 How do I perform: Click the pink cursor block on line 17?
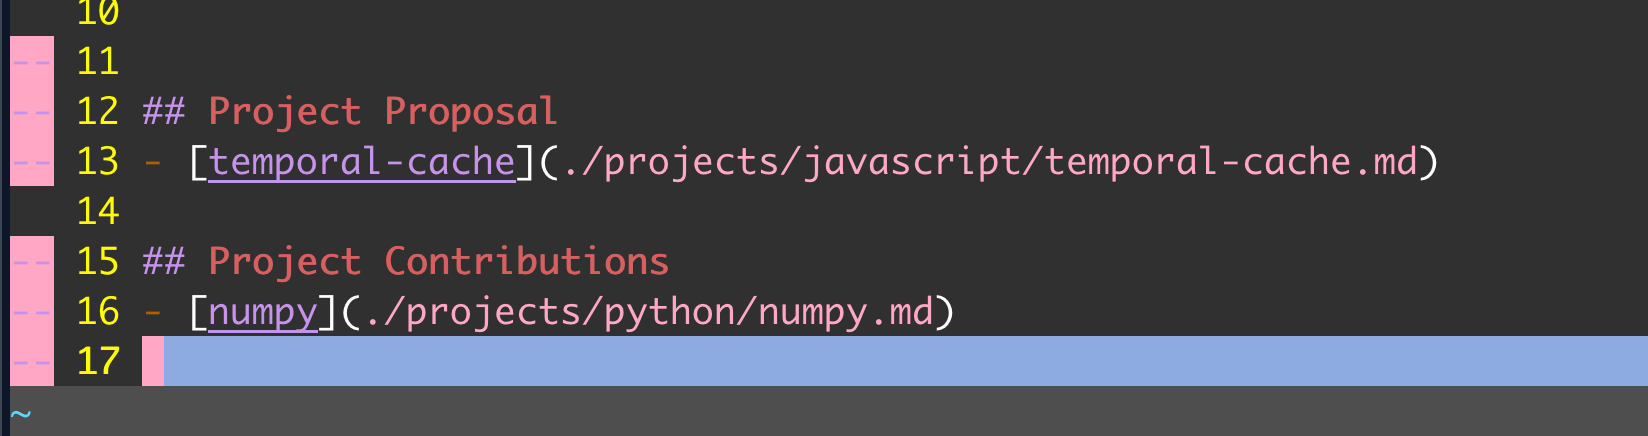point(153,361)
